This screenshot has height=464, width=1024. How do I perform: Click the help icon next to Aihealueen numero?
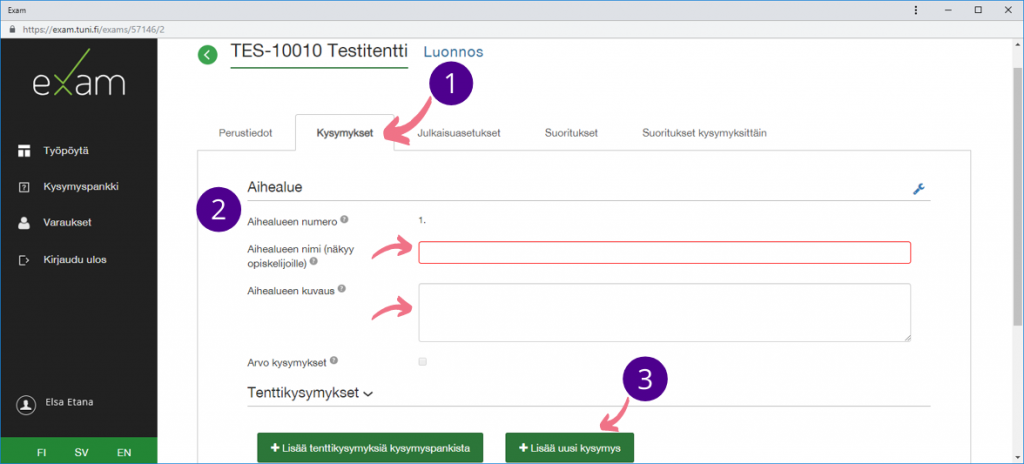344,219
